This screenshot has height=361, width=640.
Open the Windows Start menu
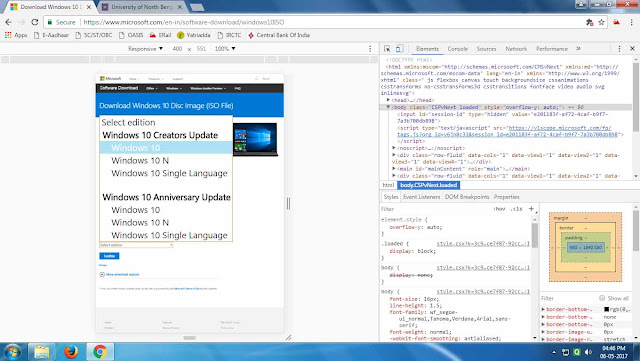[x=13, y=352]
